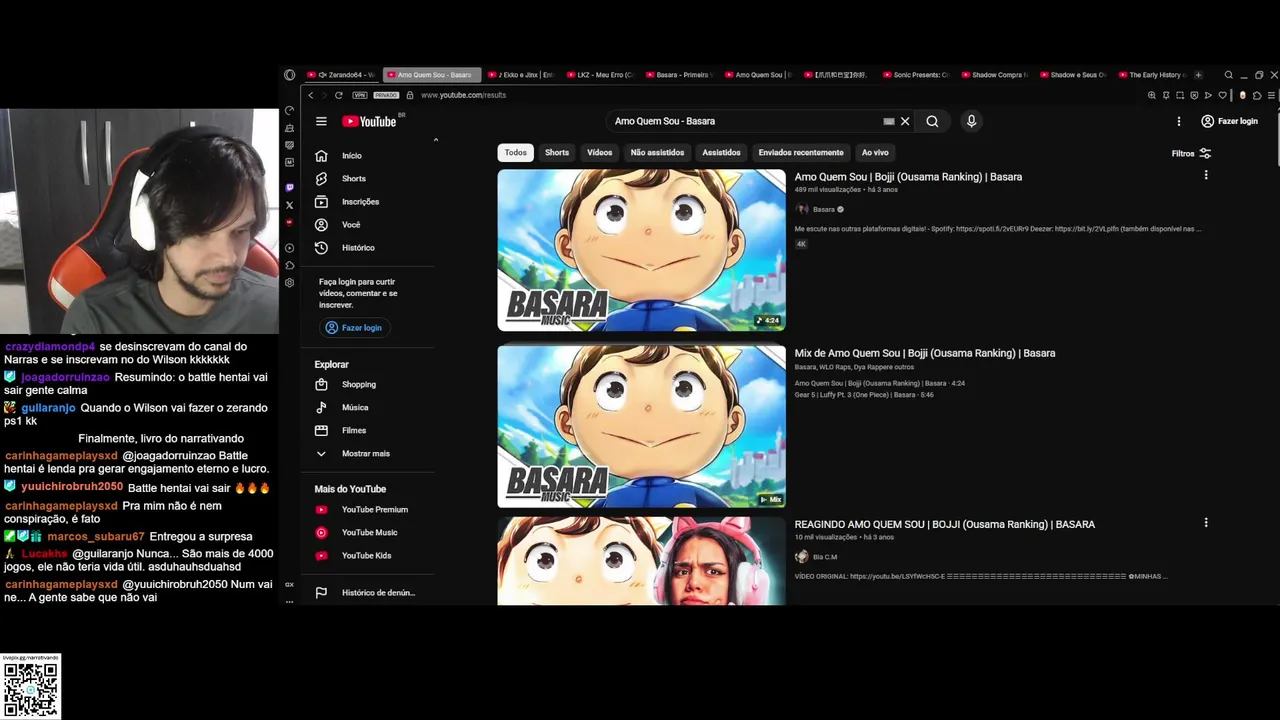The width and height of the screenshot is (1280, 720).
Task: Select the Ao vivo filter chip
Action: (875, 153)
